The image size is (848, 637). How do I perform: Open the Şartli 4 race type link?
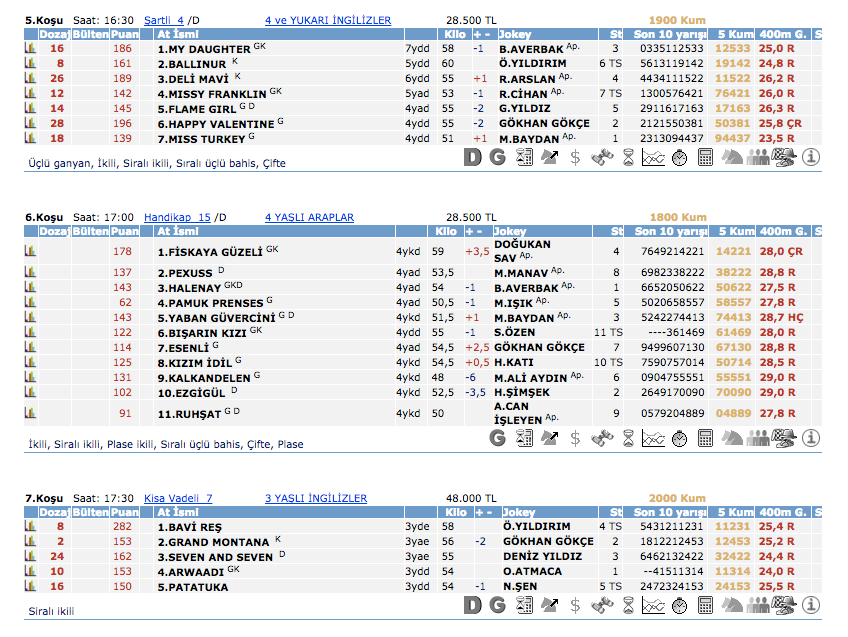(164, 20)
